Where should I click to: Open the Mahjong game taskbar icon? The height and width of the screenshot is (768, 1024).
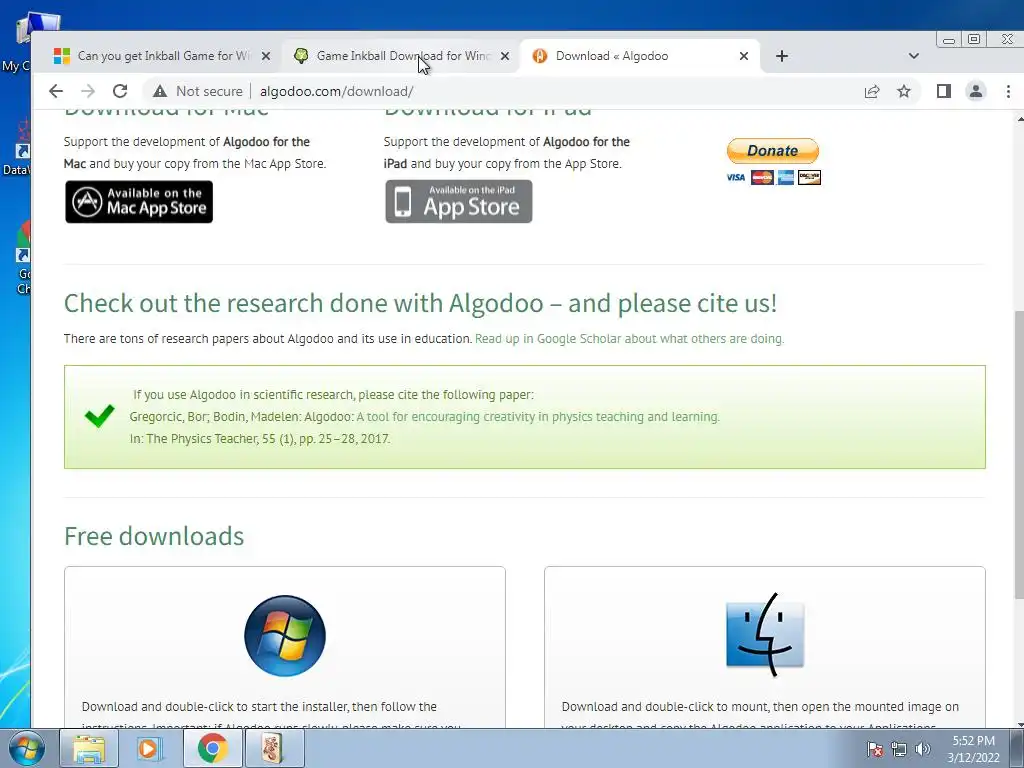[274, 748]
